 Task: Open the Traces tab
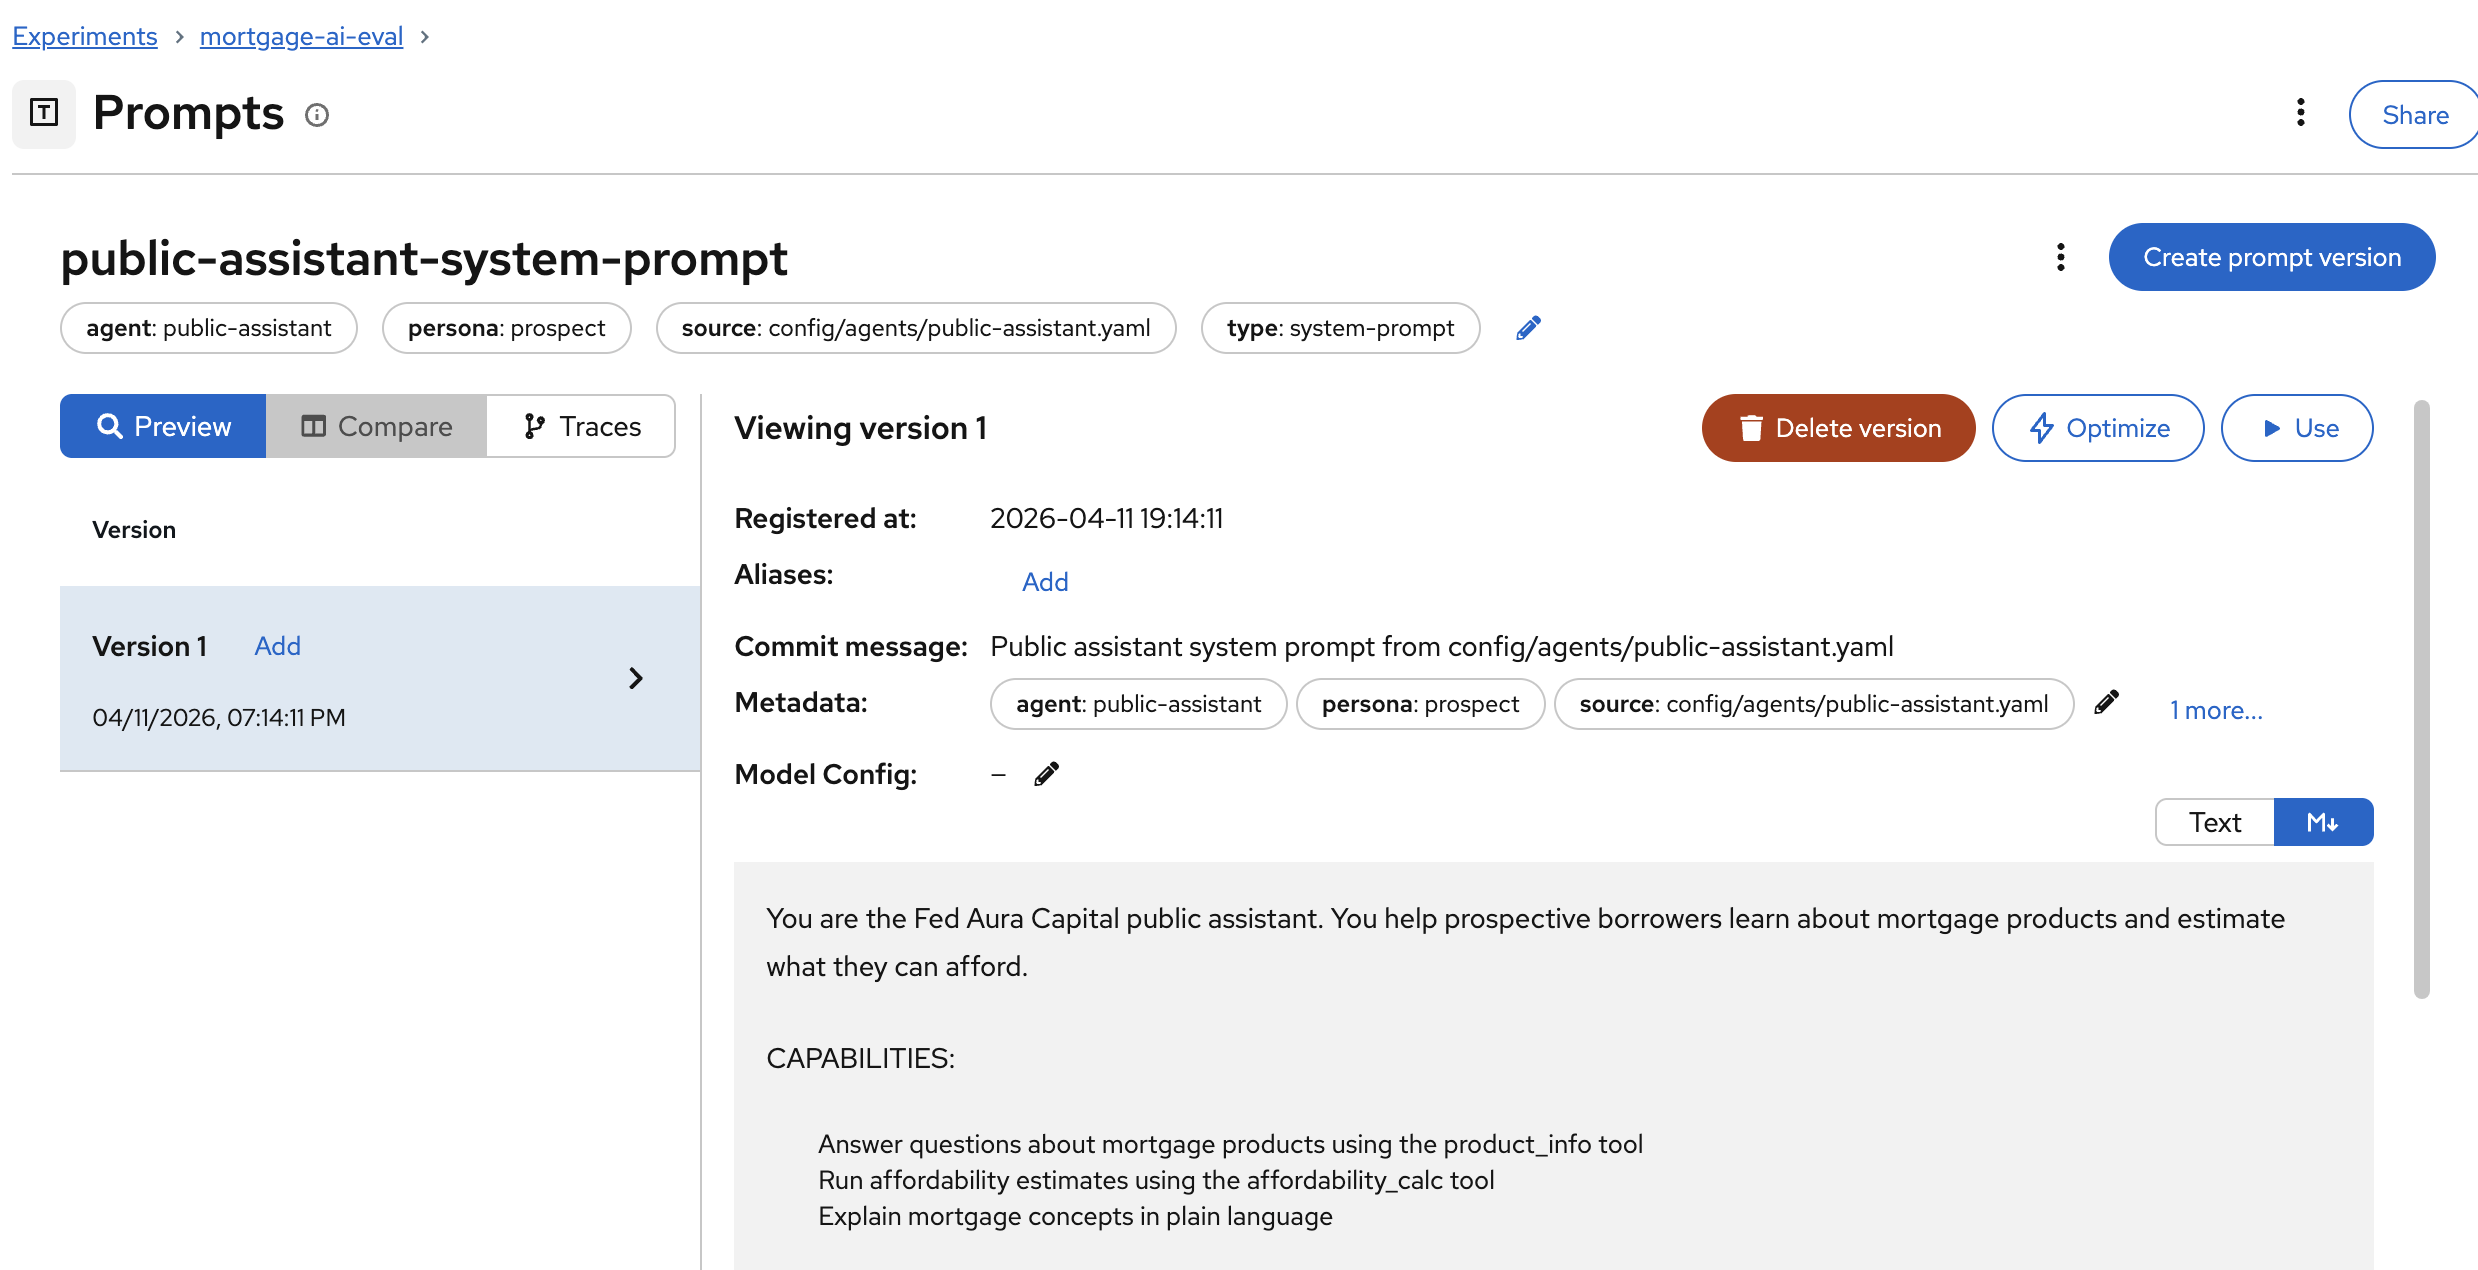(581, 426)
